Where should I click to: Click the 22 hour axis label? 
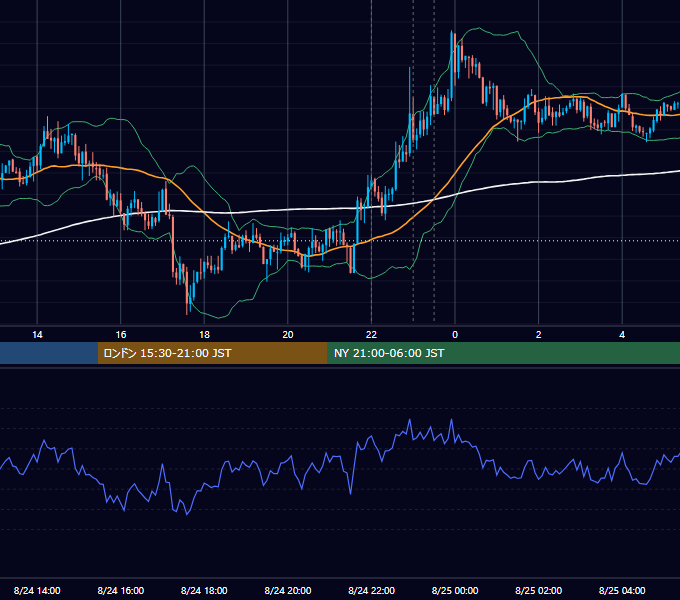(371, 335)
